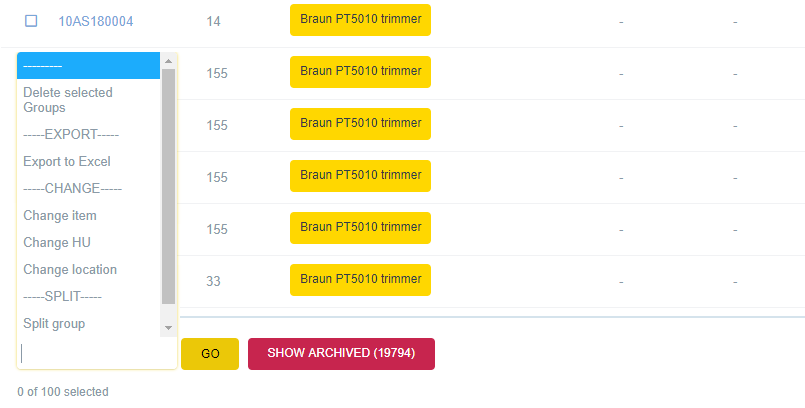Click the GO button
The height and width of the screenshot is (408, 805).
[210, 354]
